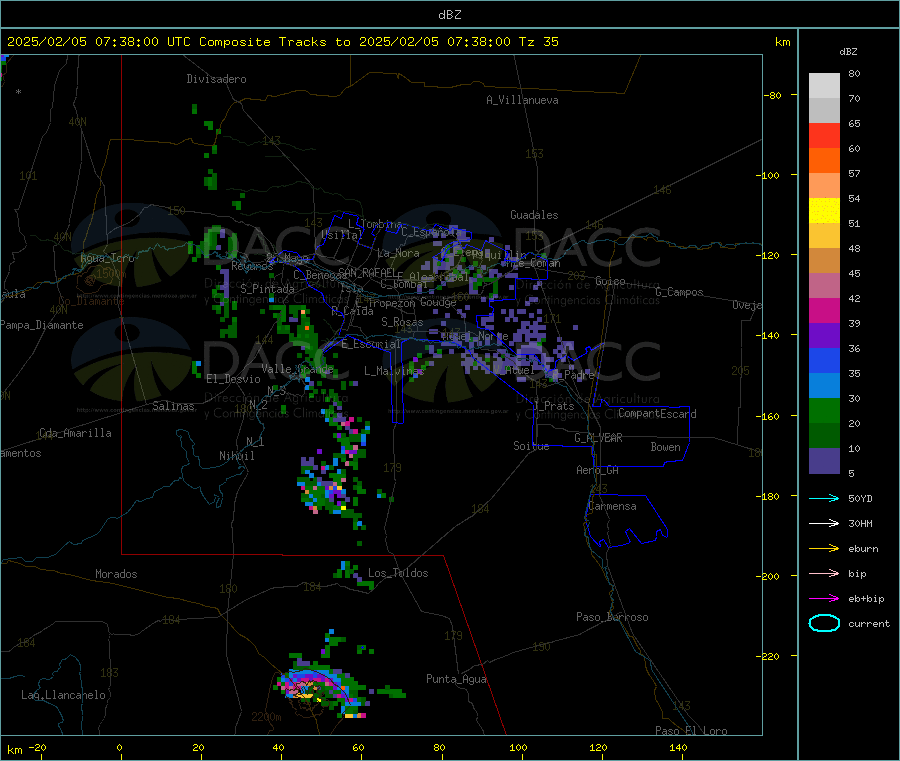The width and height of the screenshot is (900, 761).
Task: Click the L_Malvinas place label
Action: point(394,371)
